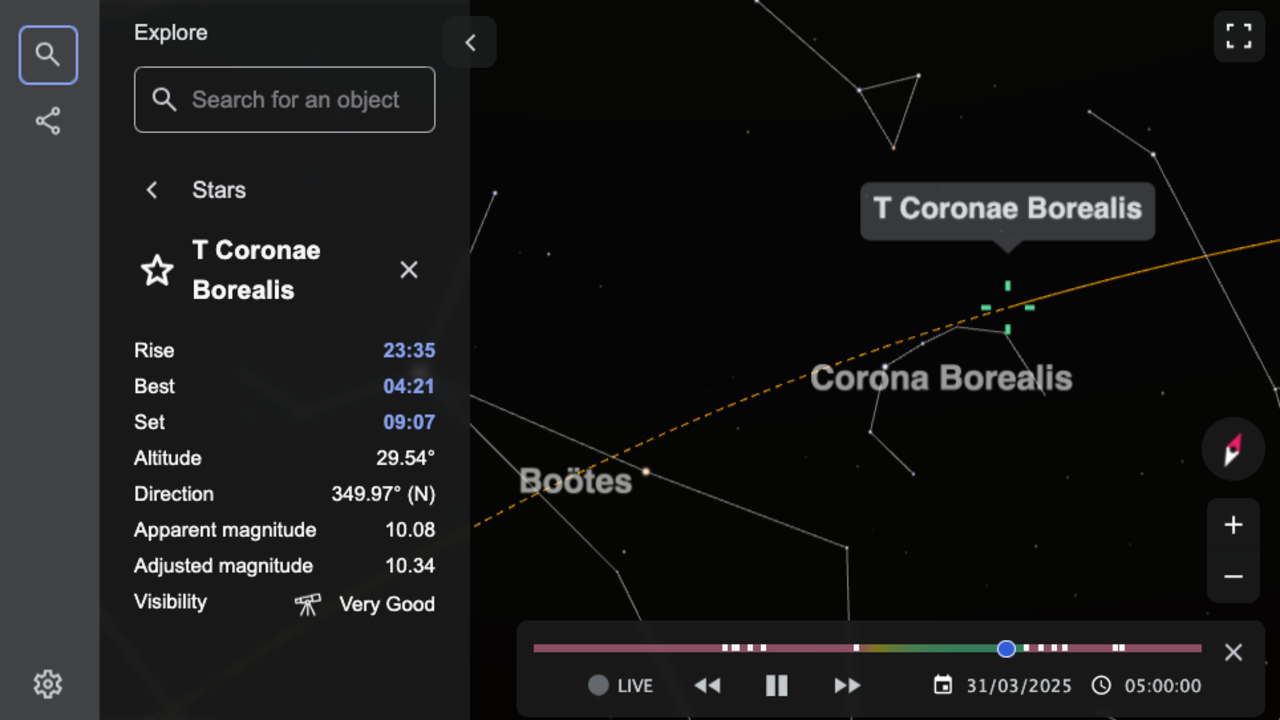Open the settings gear
The width and height of the screenshot is (1280, 720).
[x=48, y=684]
